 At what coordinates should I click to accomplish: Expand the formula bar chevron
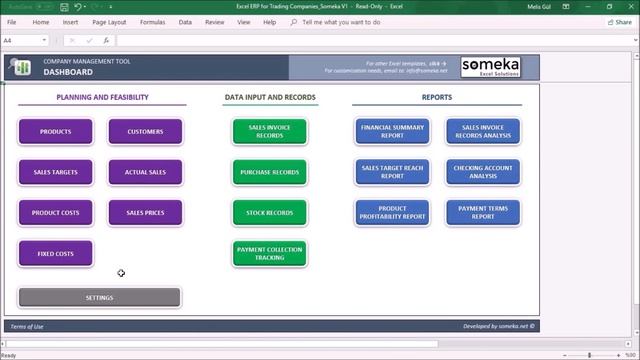(635, 40)
